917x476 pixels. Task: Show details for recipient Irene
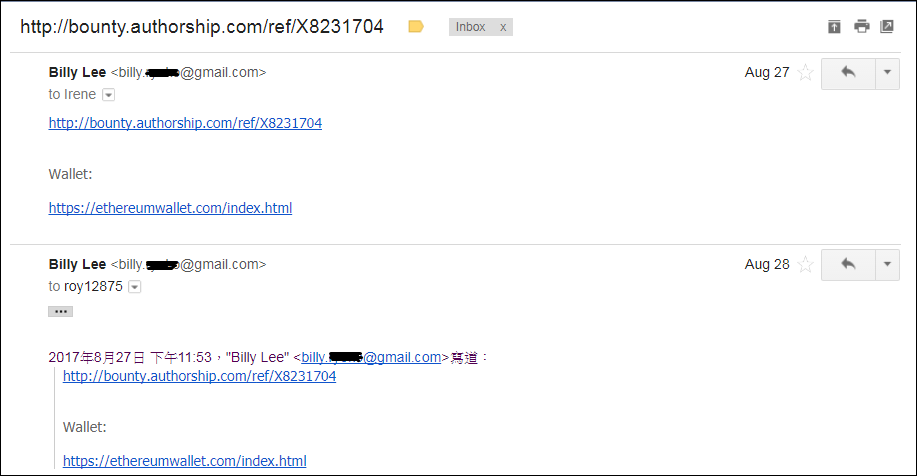click(x=109, y=95)
